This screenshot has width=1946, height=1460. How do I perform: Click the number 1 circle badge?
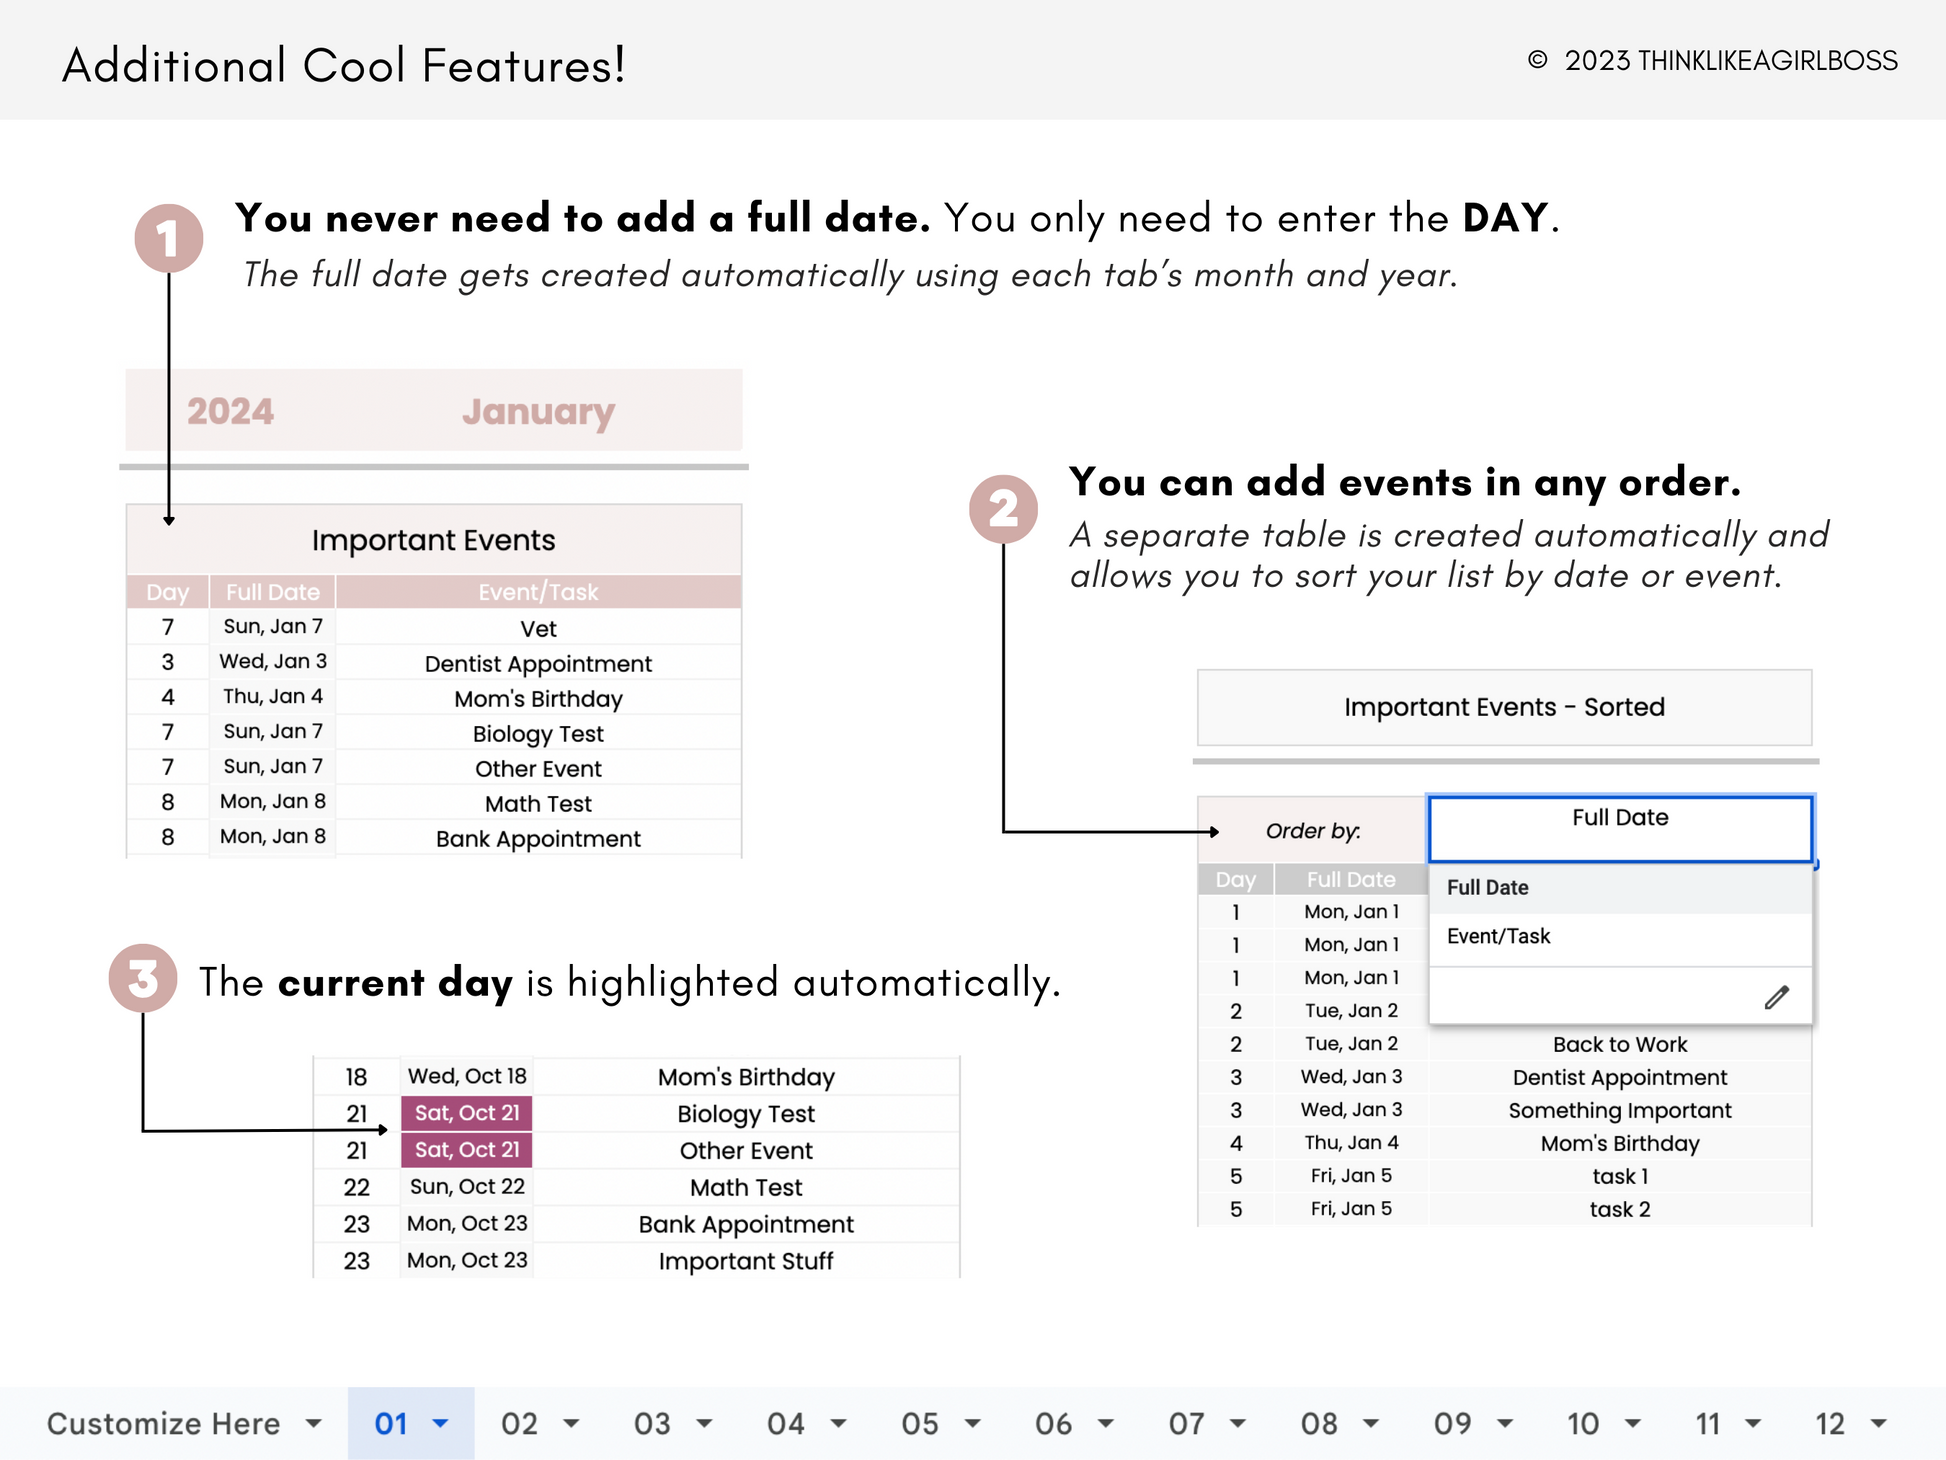pos(168,238)
